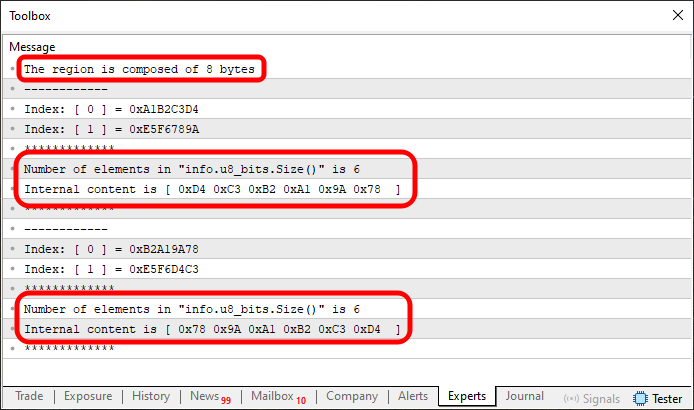
Task: Switch to the Trade tab
Action: (29, 396)
